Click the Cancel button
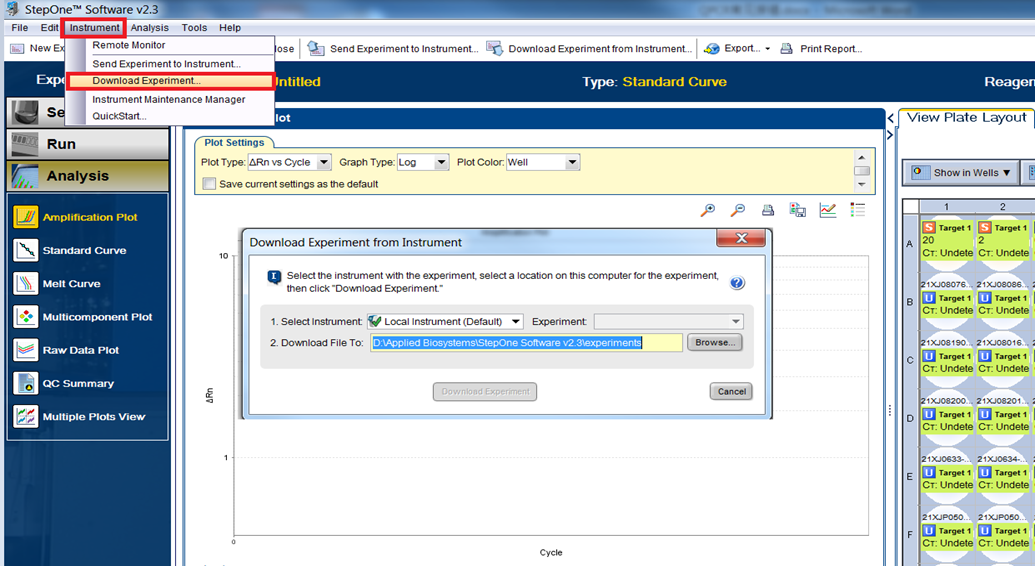The image size is (1035, 566). 731,392
